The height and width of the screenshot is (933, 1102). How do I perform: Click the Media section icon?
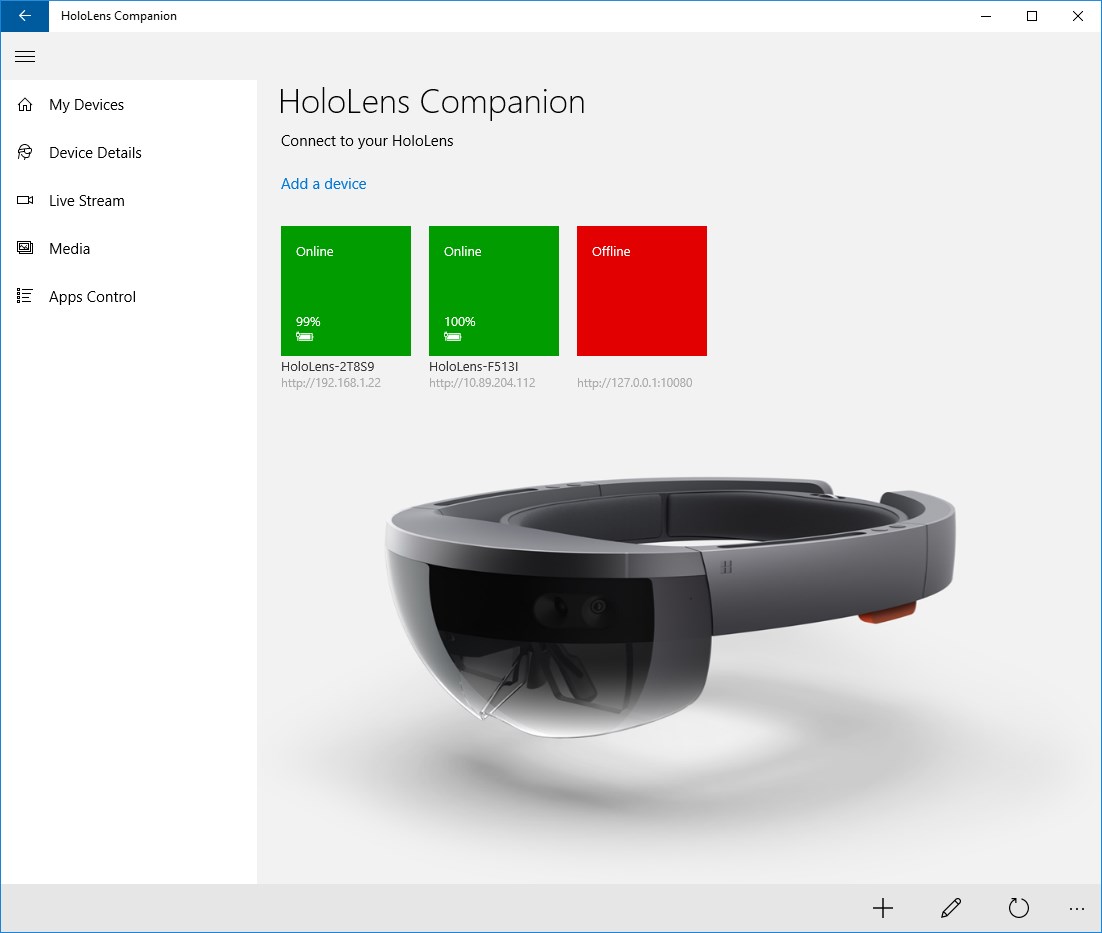pos(24,248)
